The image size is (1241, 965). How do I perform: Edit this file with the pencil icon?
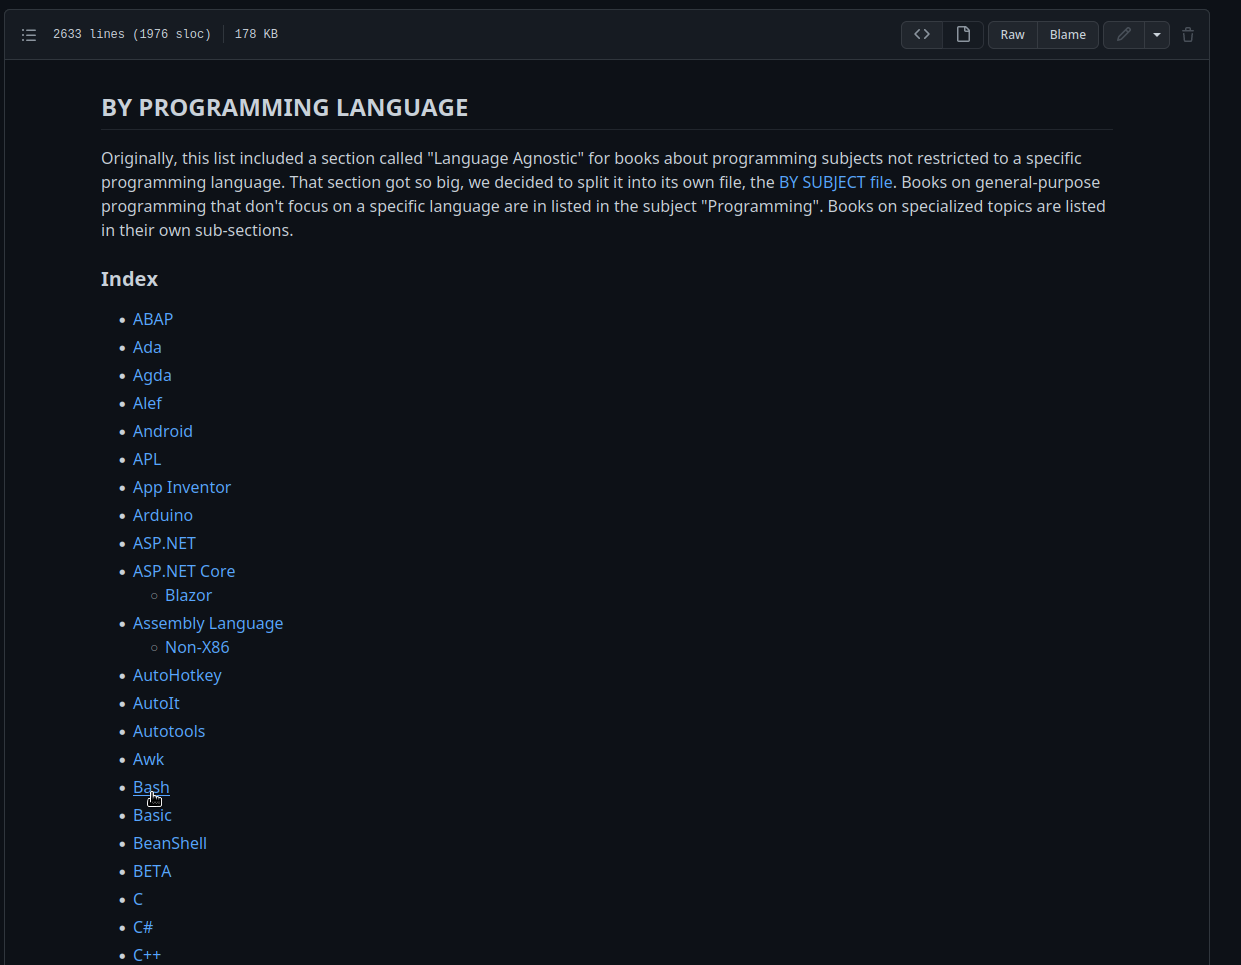pos(1124,35)
